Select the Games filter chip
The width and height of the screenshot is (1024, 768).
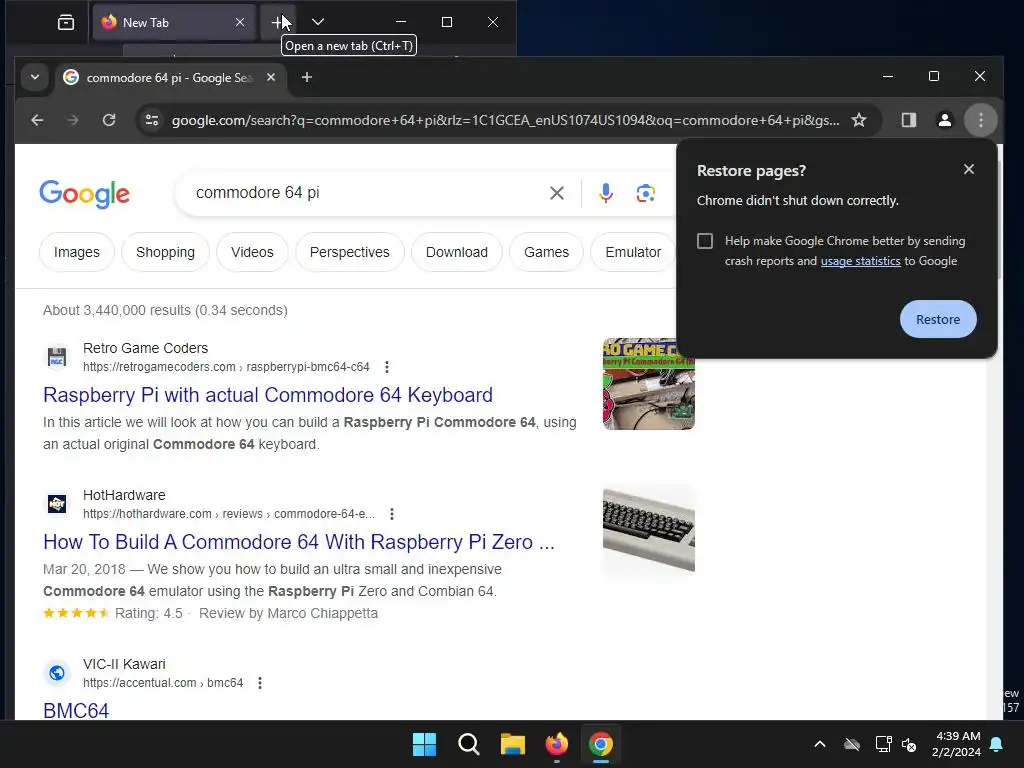546,252
